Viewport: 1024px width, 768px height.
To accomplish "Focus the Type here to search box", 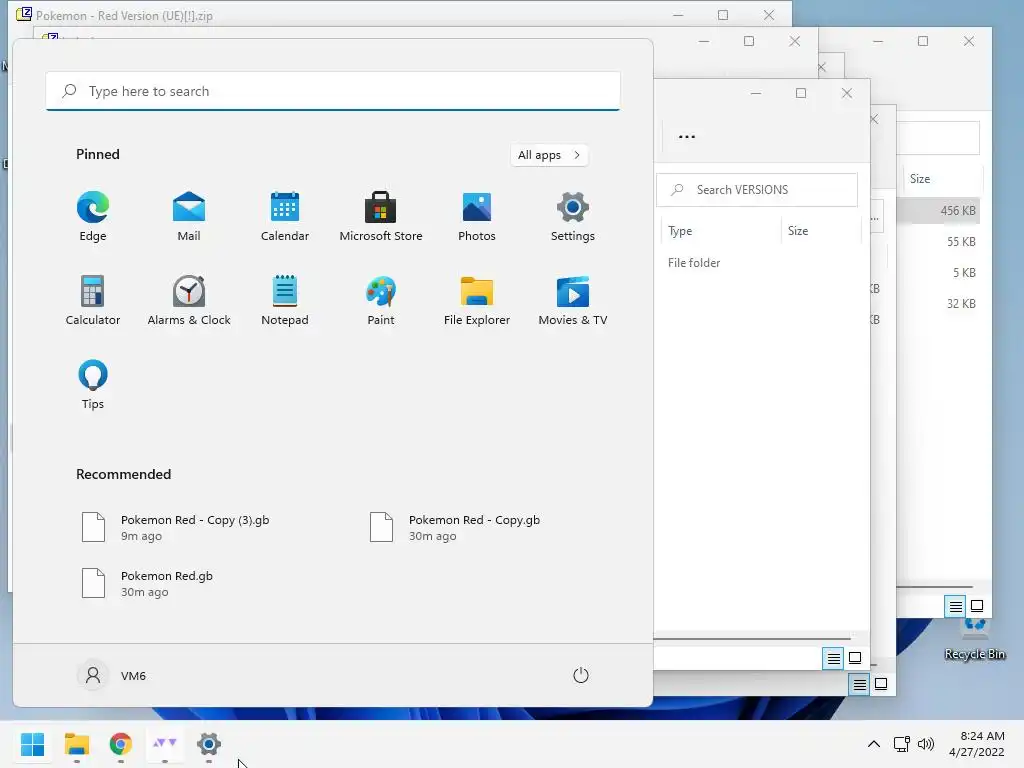I will coord(333,91).
